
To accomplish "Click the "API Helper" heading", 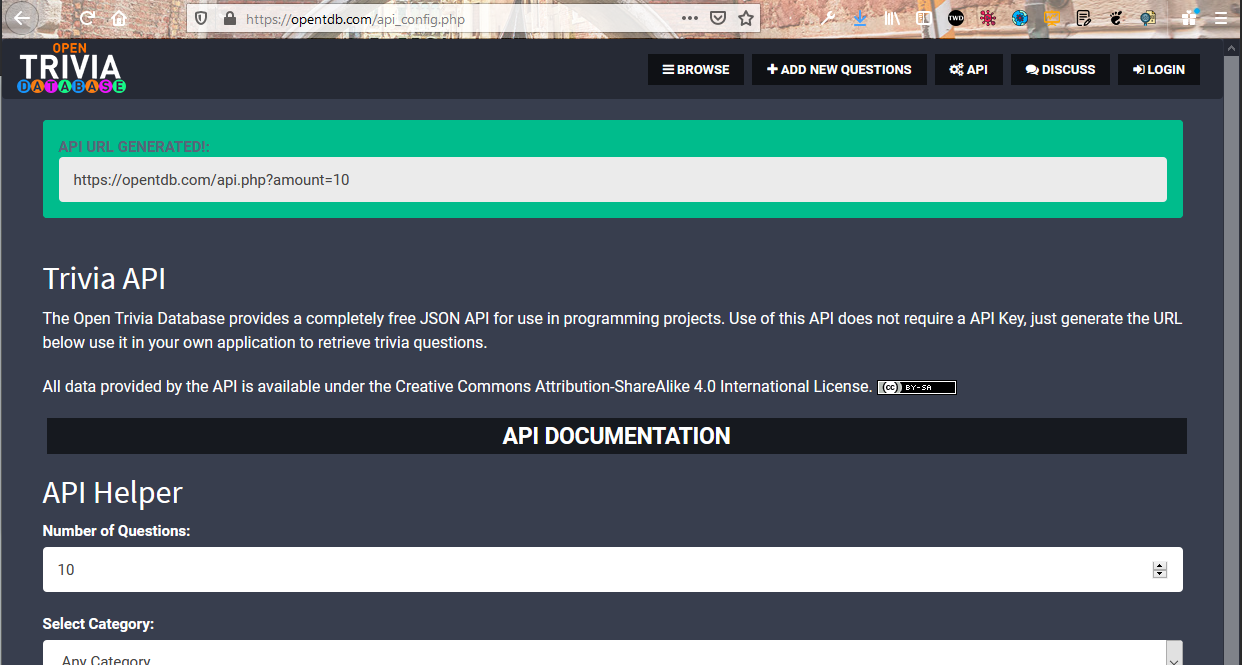I will 112,492.
